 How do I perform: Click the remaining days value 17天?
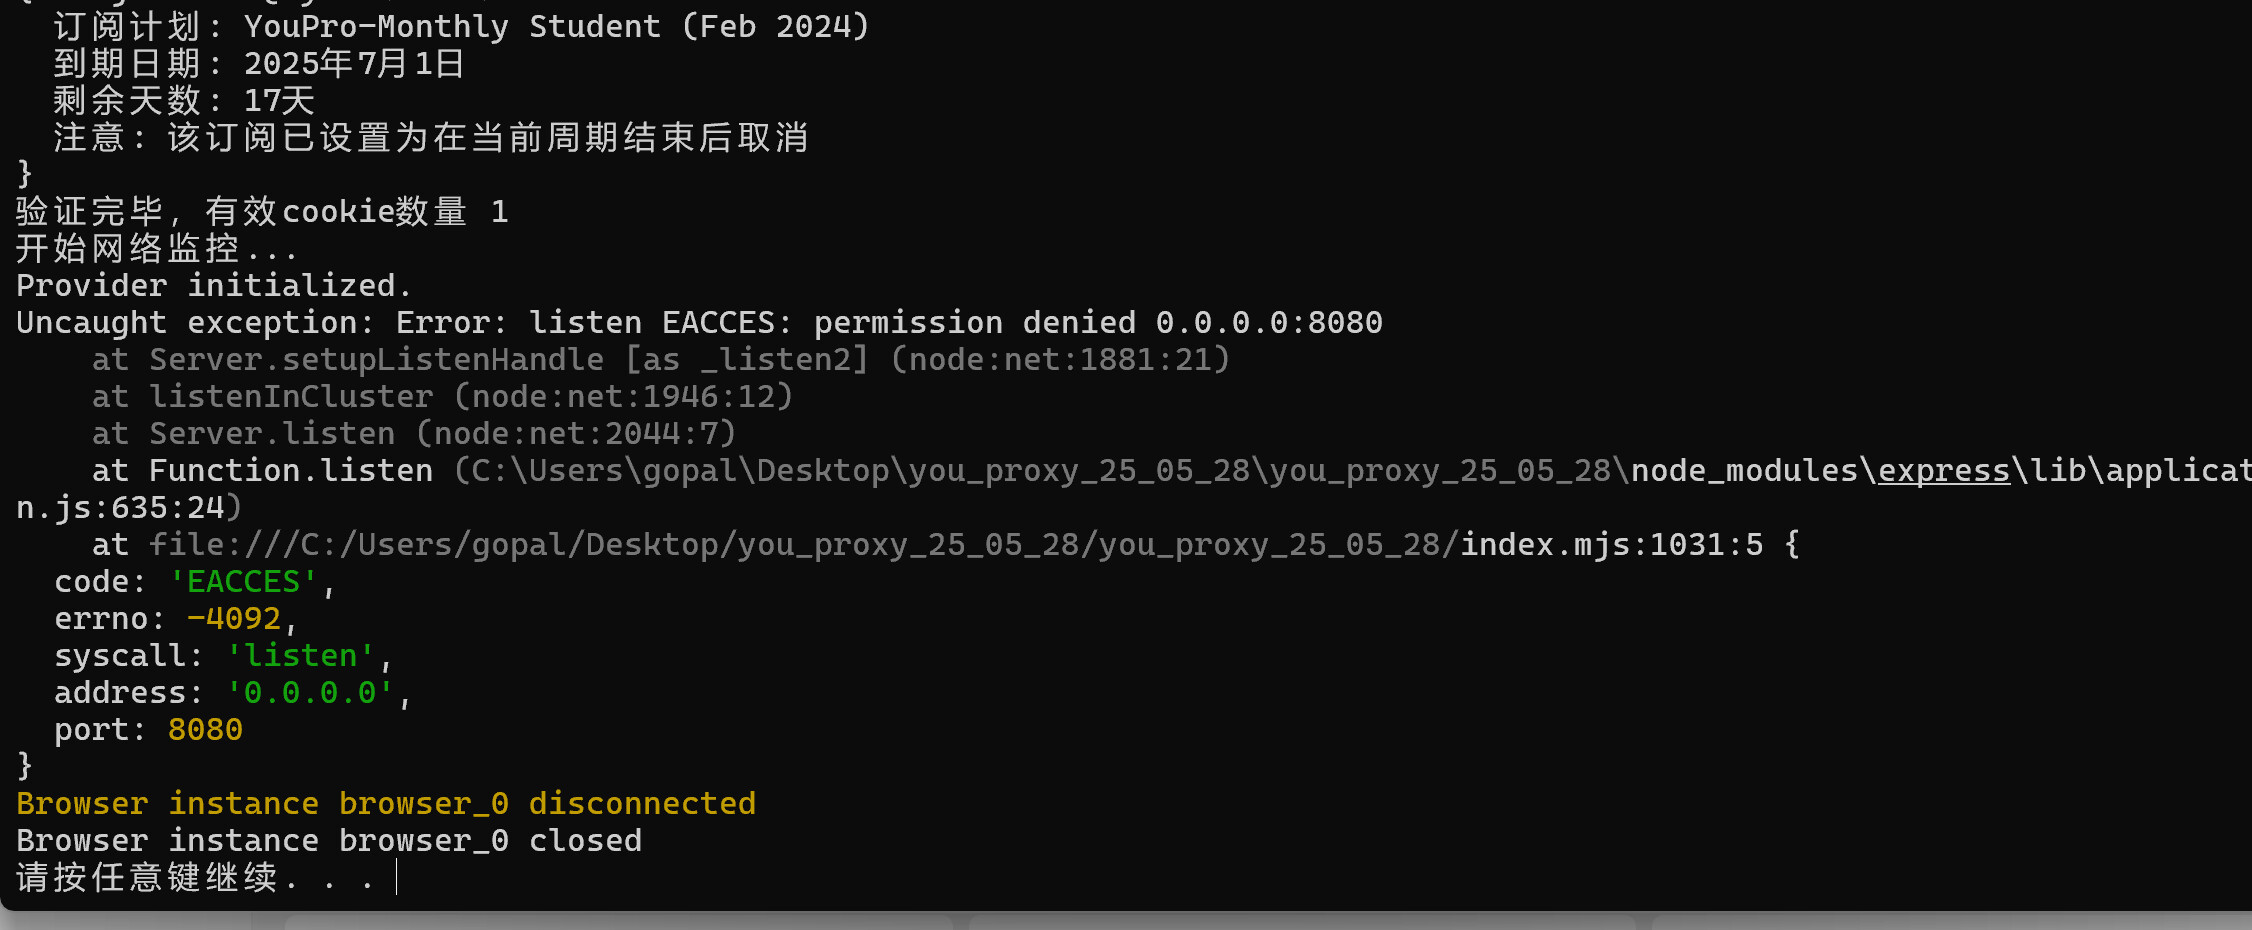279,101
